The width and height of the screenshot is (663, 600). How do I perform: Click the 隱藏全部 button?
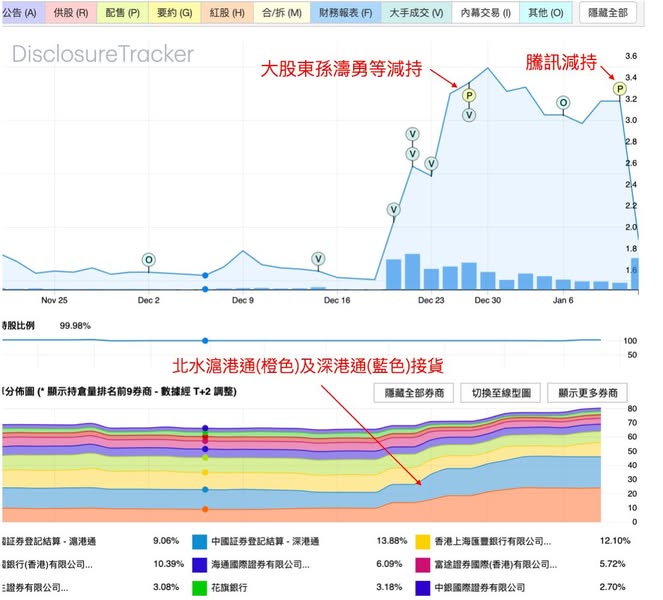pos(608,13)
